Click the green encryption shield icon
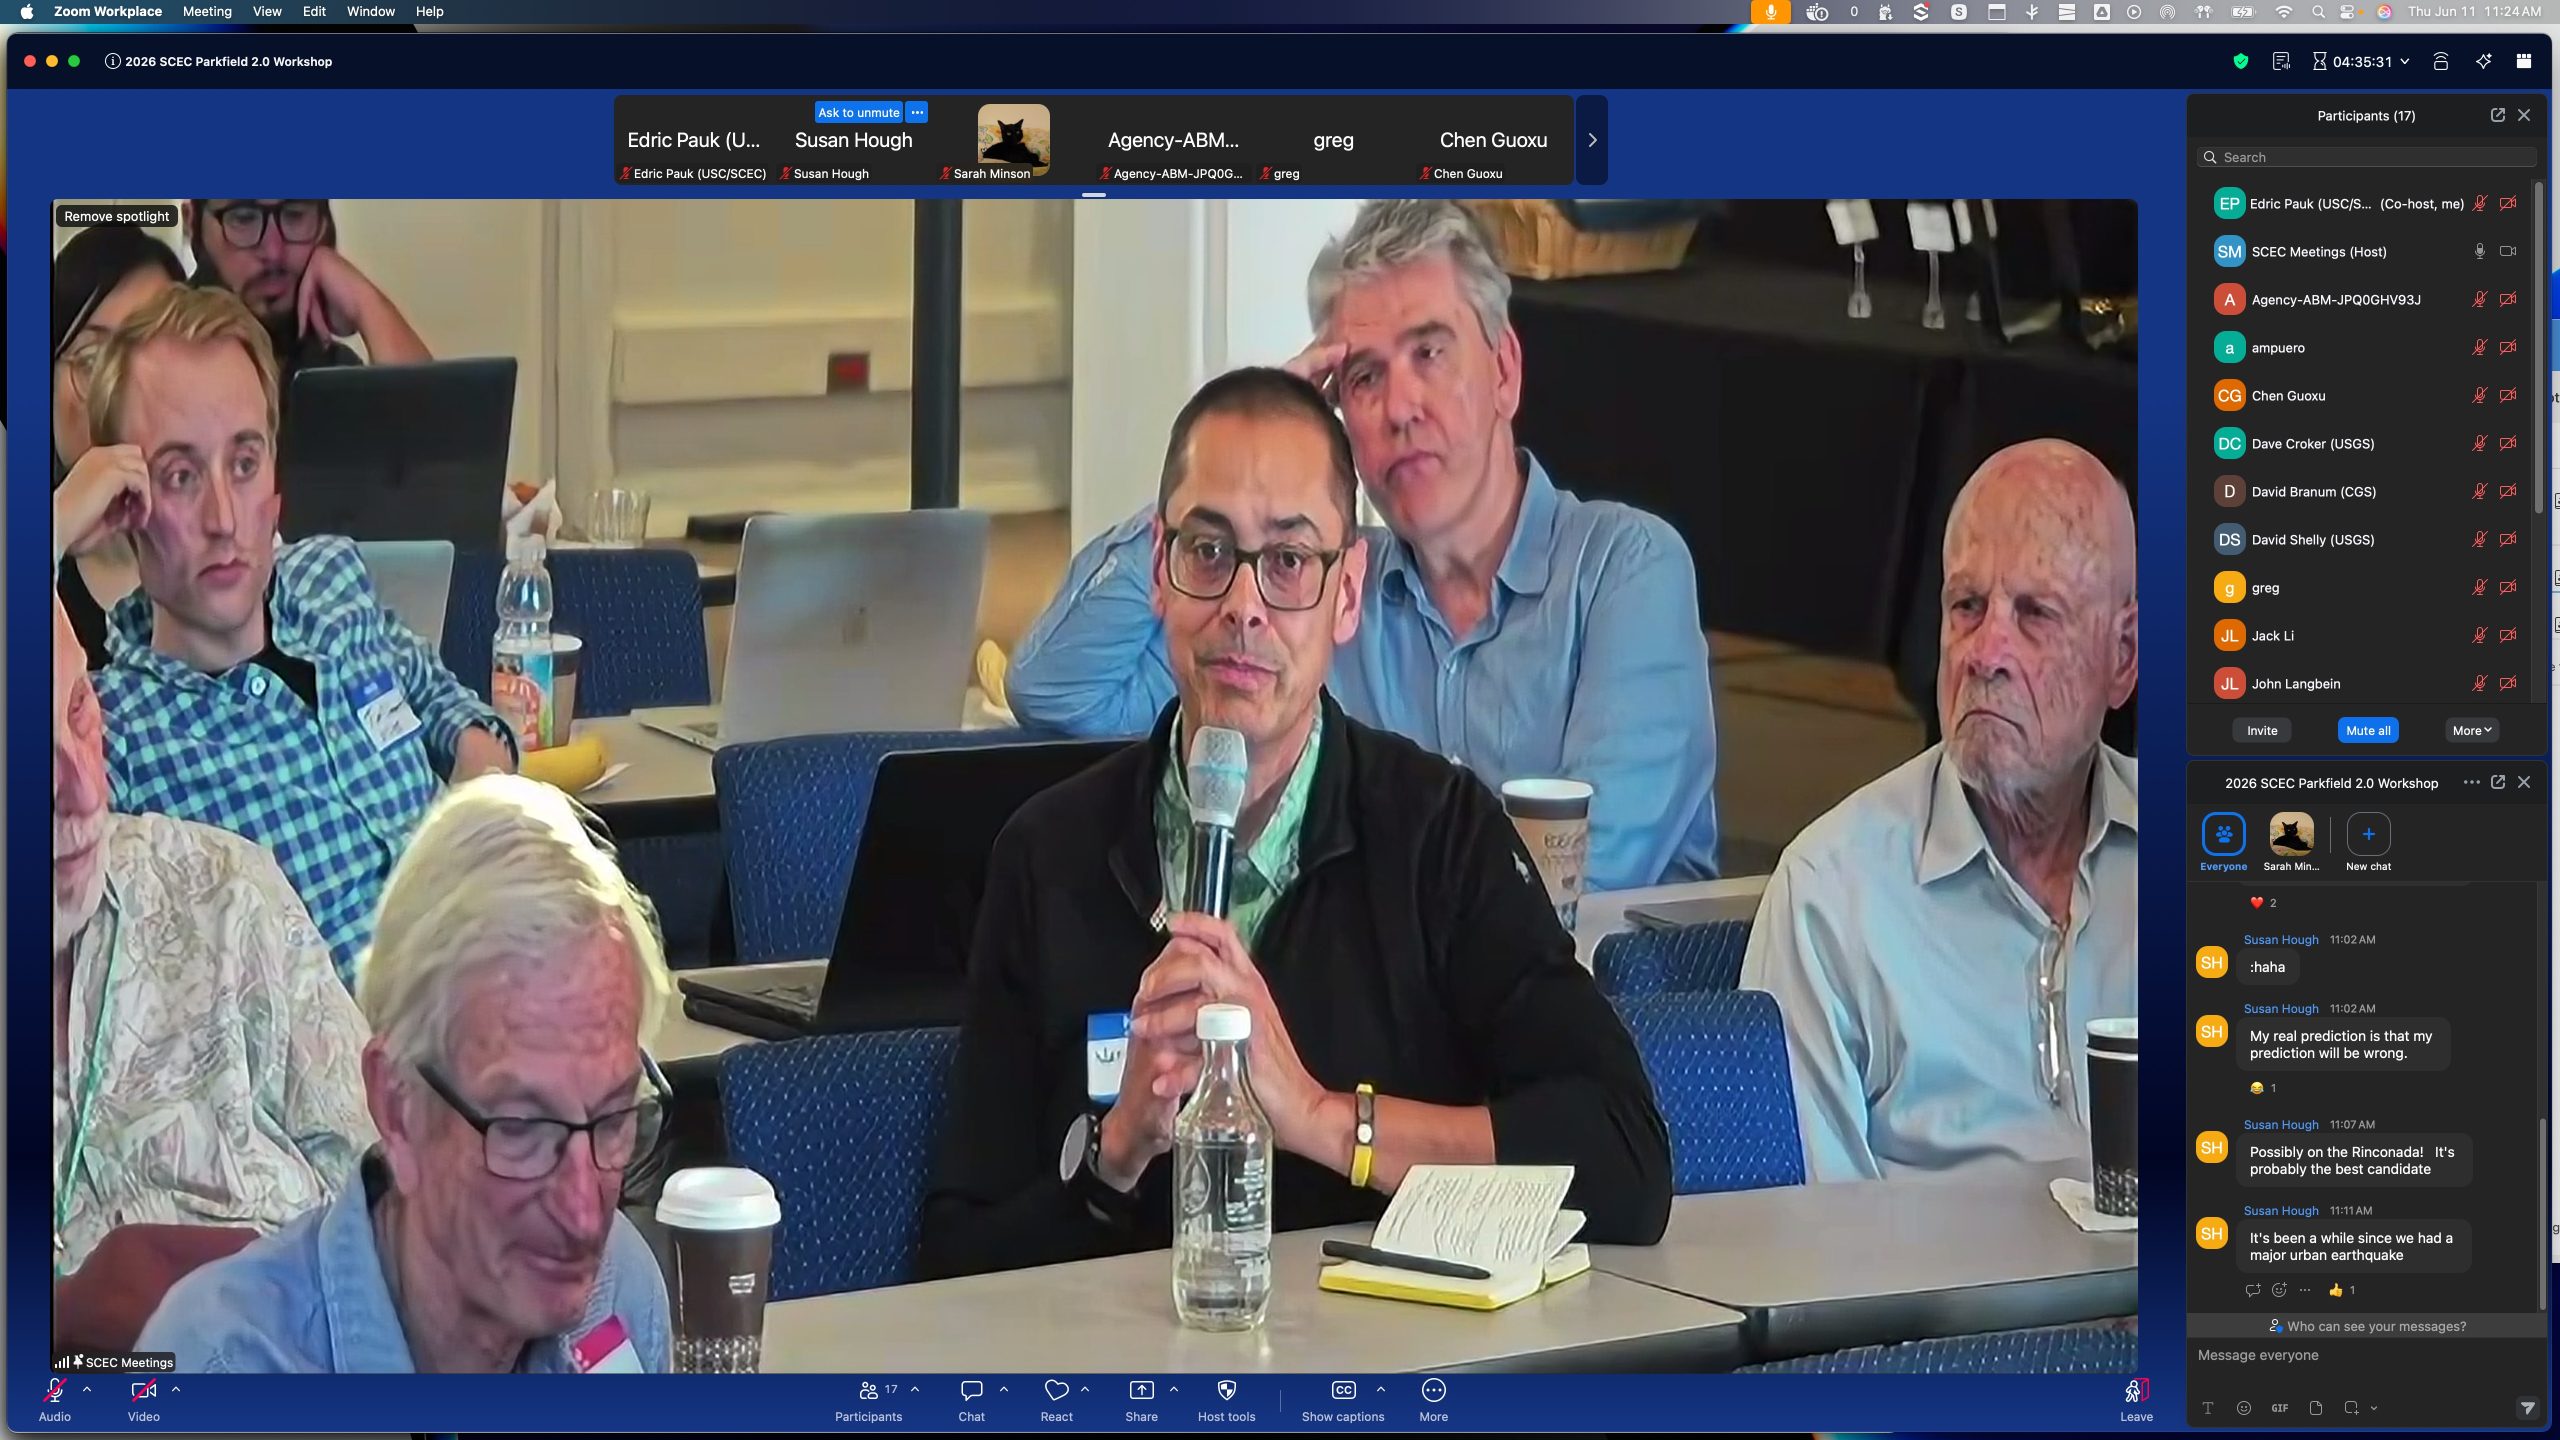This screenshot has height=1440, width=2560. coord(2241,61)
